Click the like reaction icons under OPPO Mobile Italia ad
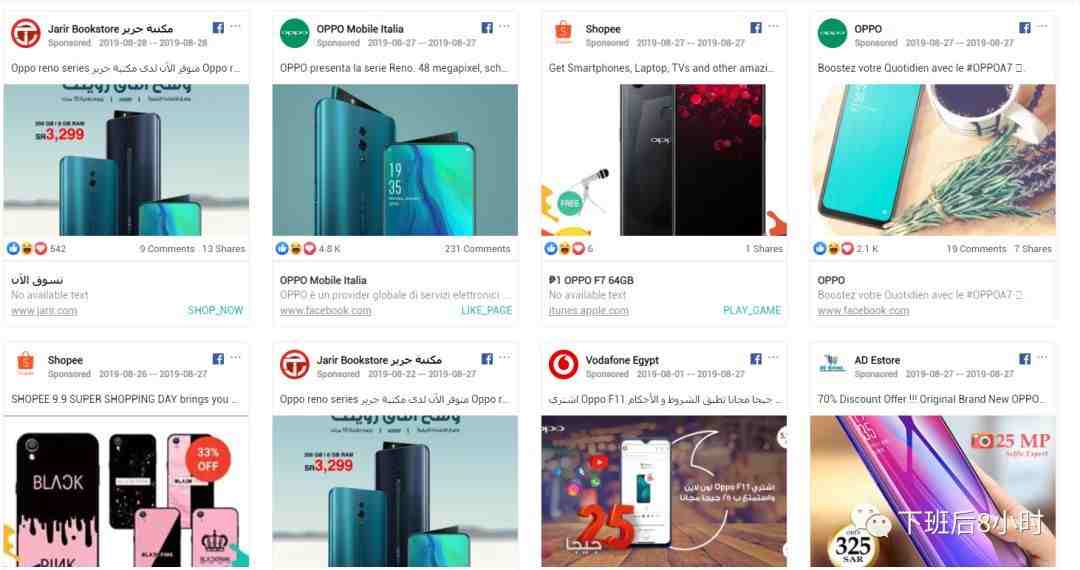The width and height of the screenshot is (1080, 570). coord(295,249)
